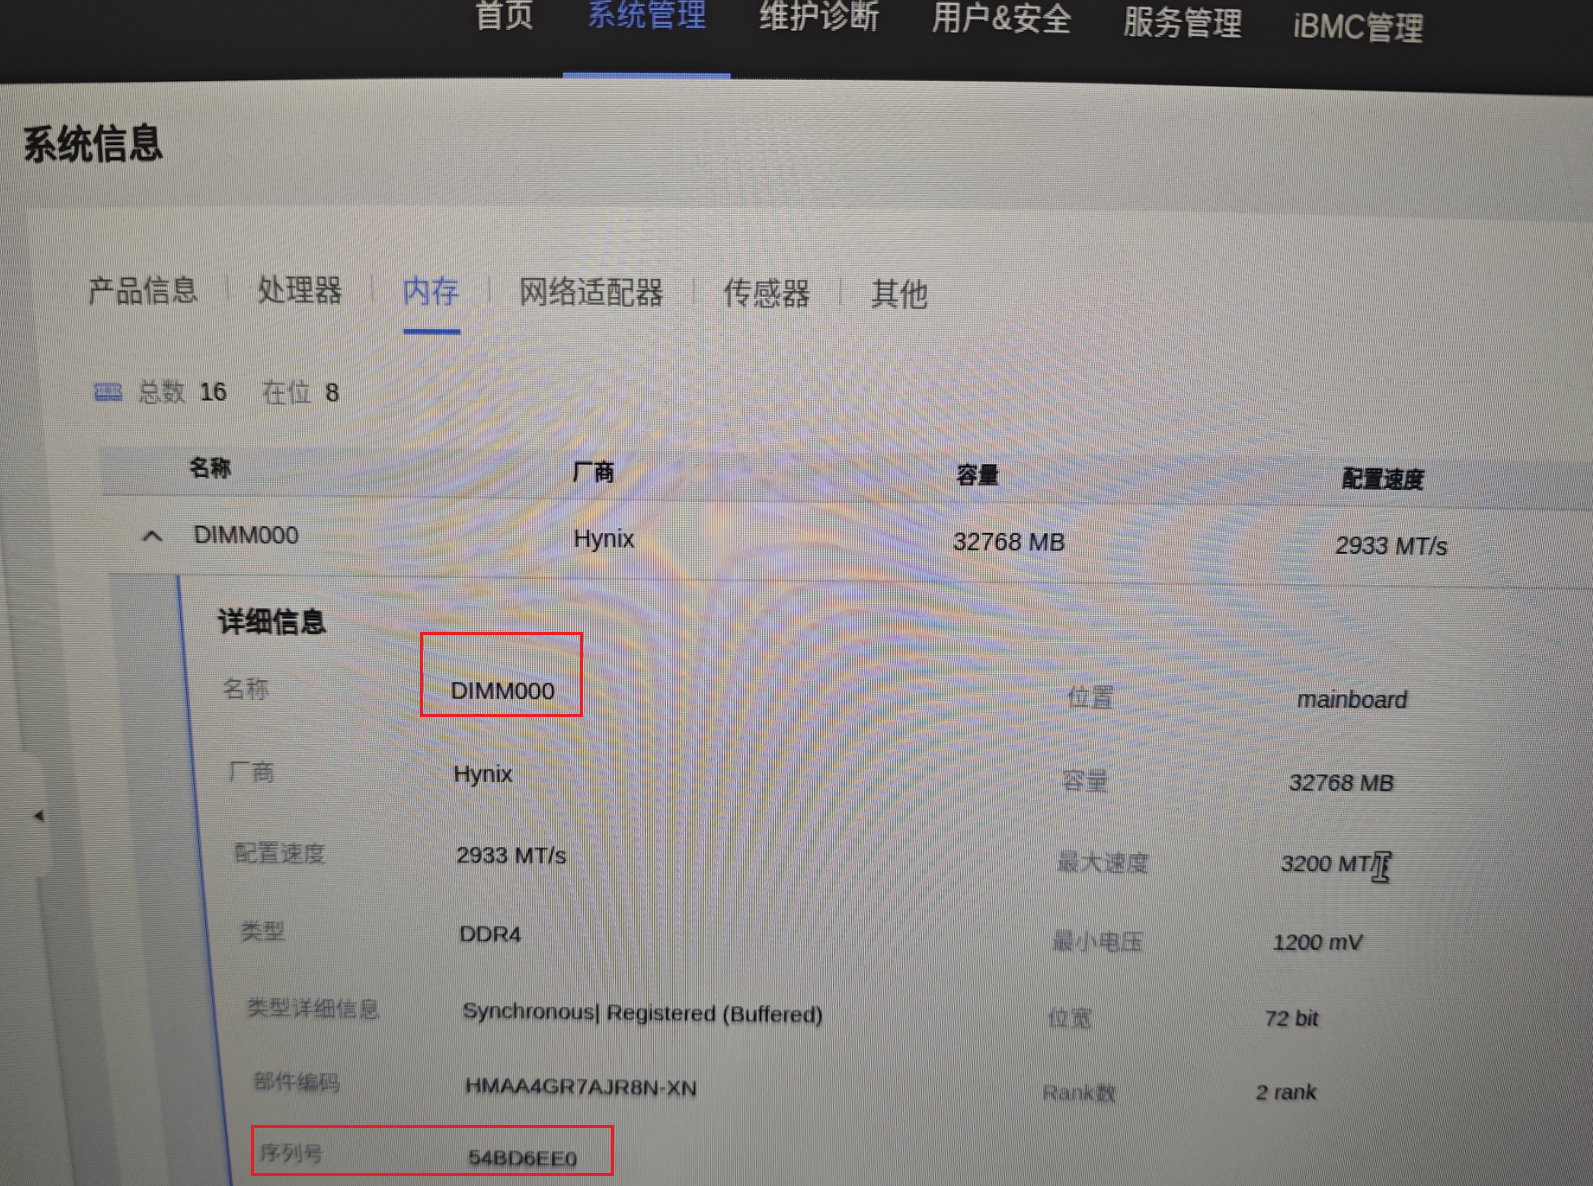Open the 首页 navigation menu
Screen dimensions: 1593x1186
(504, 16)
